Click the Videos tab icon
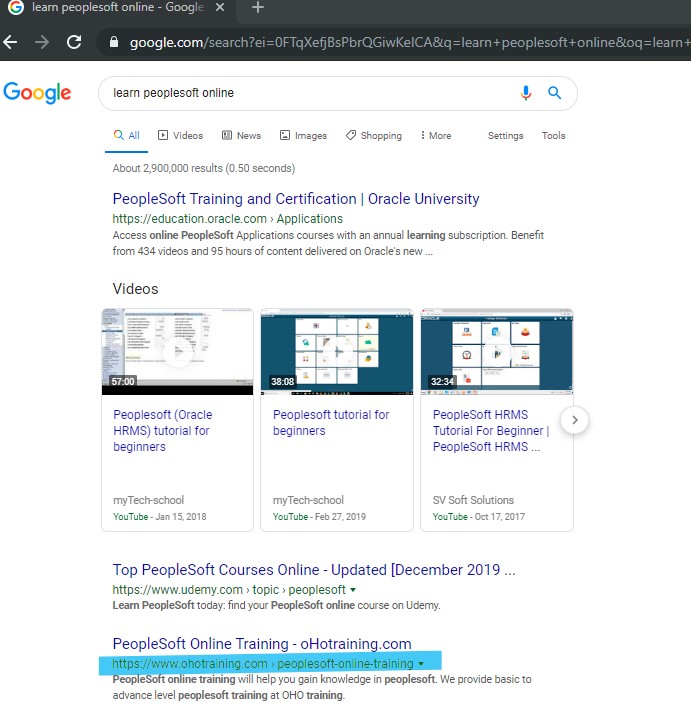691x713 pixels. pyautogui.click(x=163, y=135)
